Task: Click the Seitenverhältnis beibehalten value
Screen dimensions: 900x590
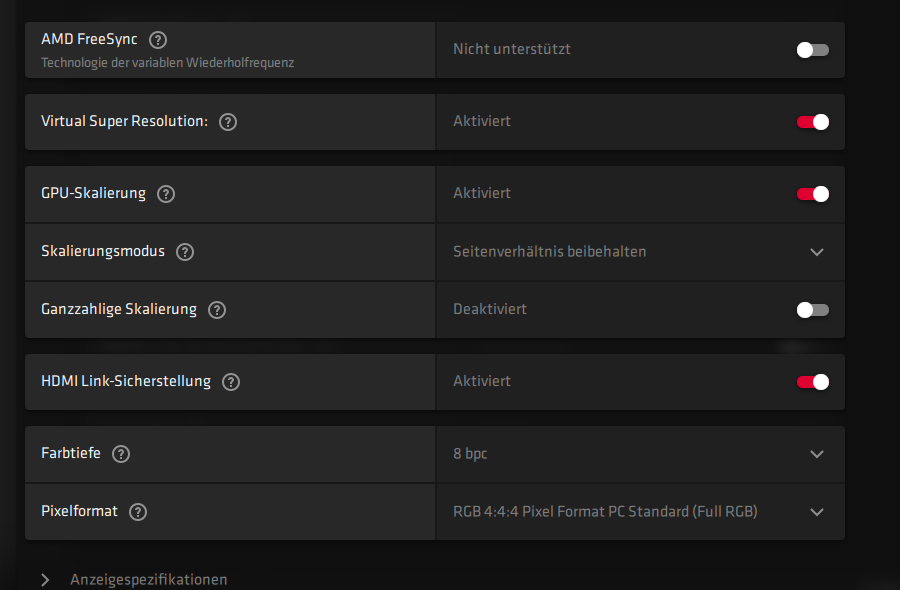Action: (549, 252)
